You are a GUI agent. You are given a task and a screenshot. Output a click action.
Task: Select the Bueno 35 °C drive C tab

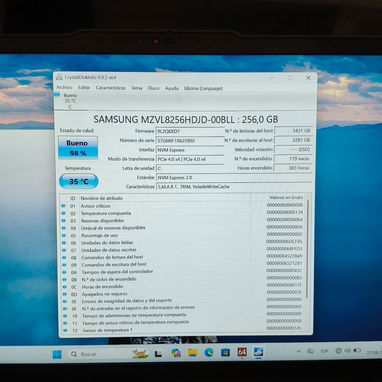69,101
